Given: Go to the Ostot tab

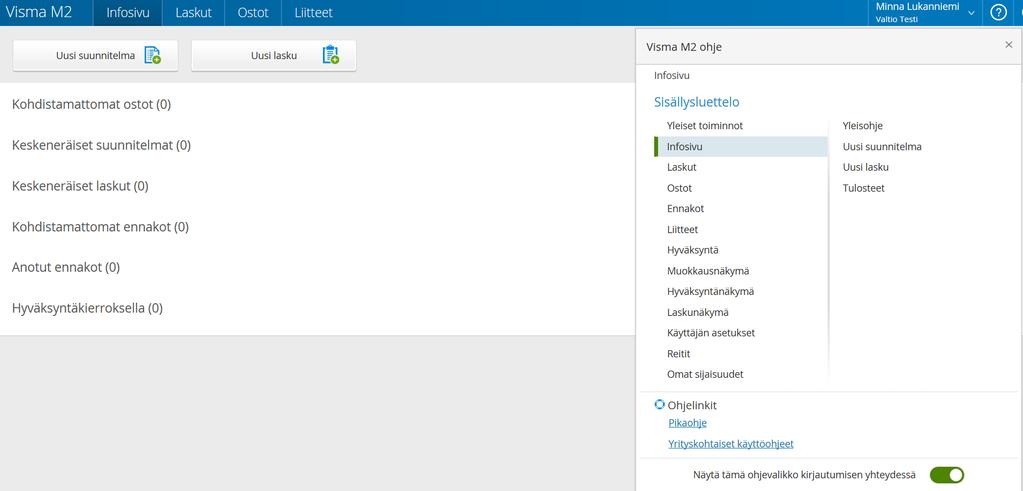Looking at the screenshot, I should coord(253,12).
